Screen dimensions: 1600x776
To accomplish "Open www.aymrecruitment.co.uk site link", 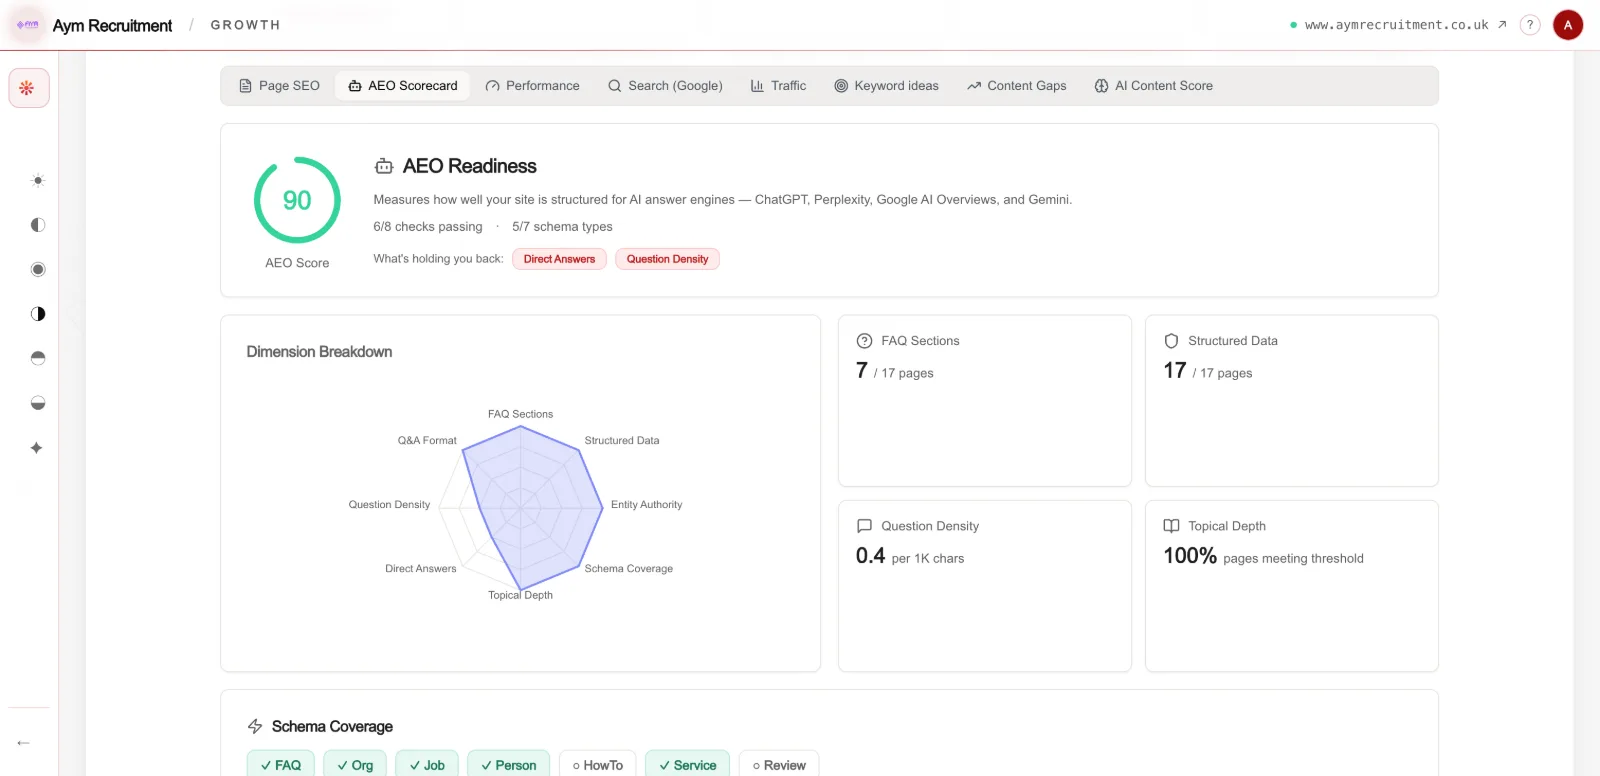I will point(1396,25).
